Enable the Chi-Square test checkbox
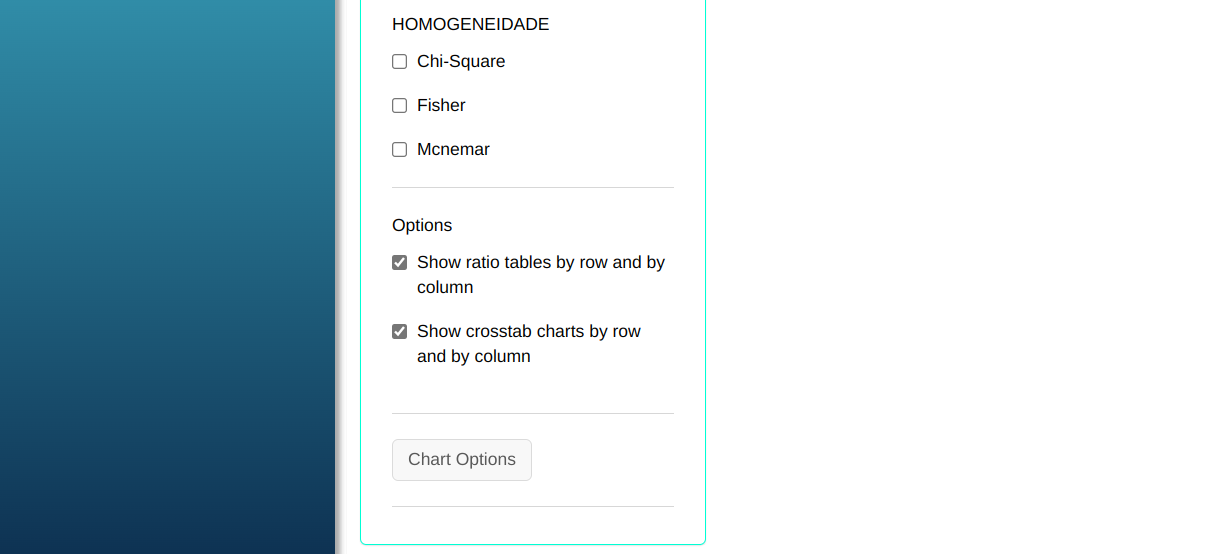1217x554 pixels. (x=400, y=62)
